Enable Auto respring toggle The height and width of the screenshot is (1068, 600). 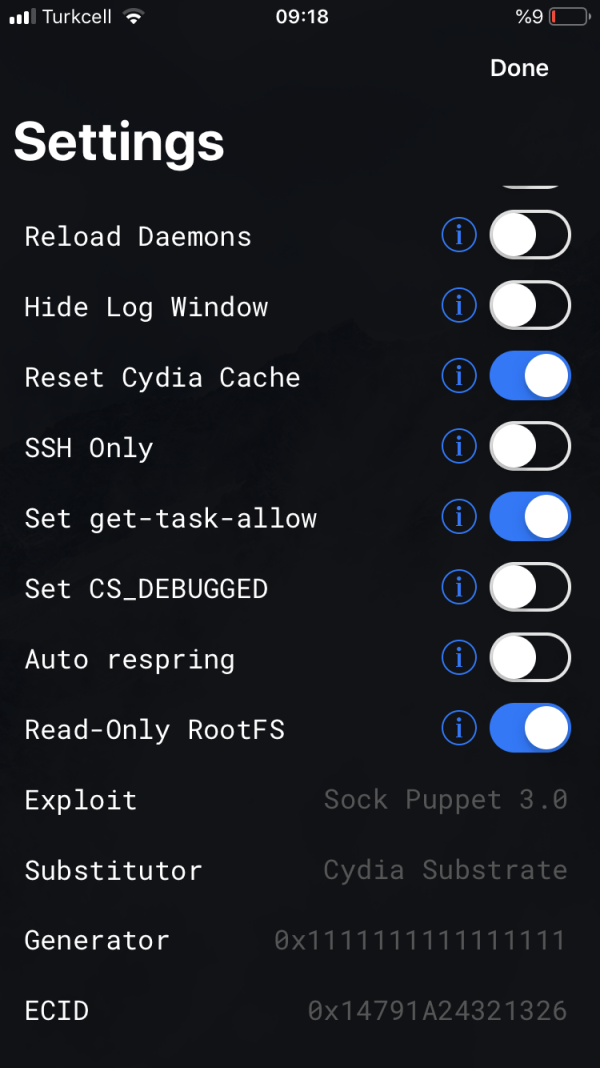530,658
